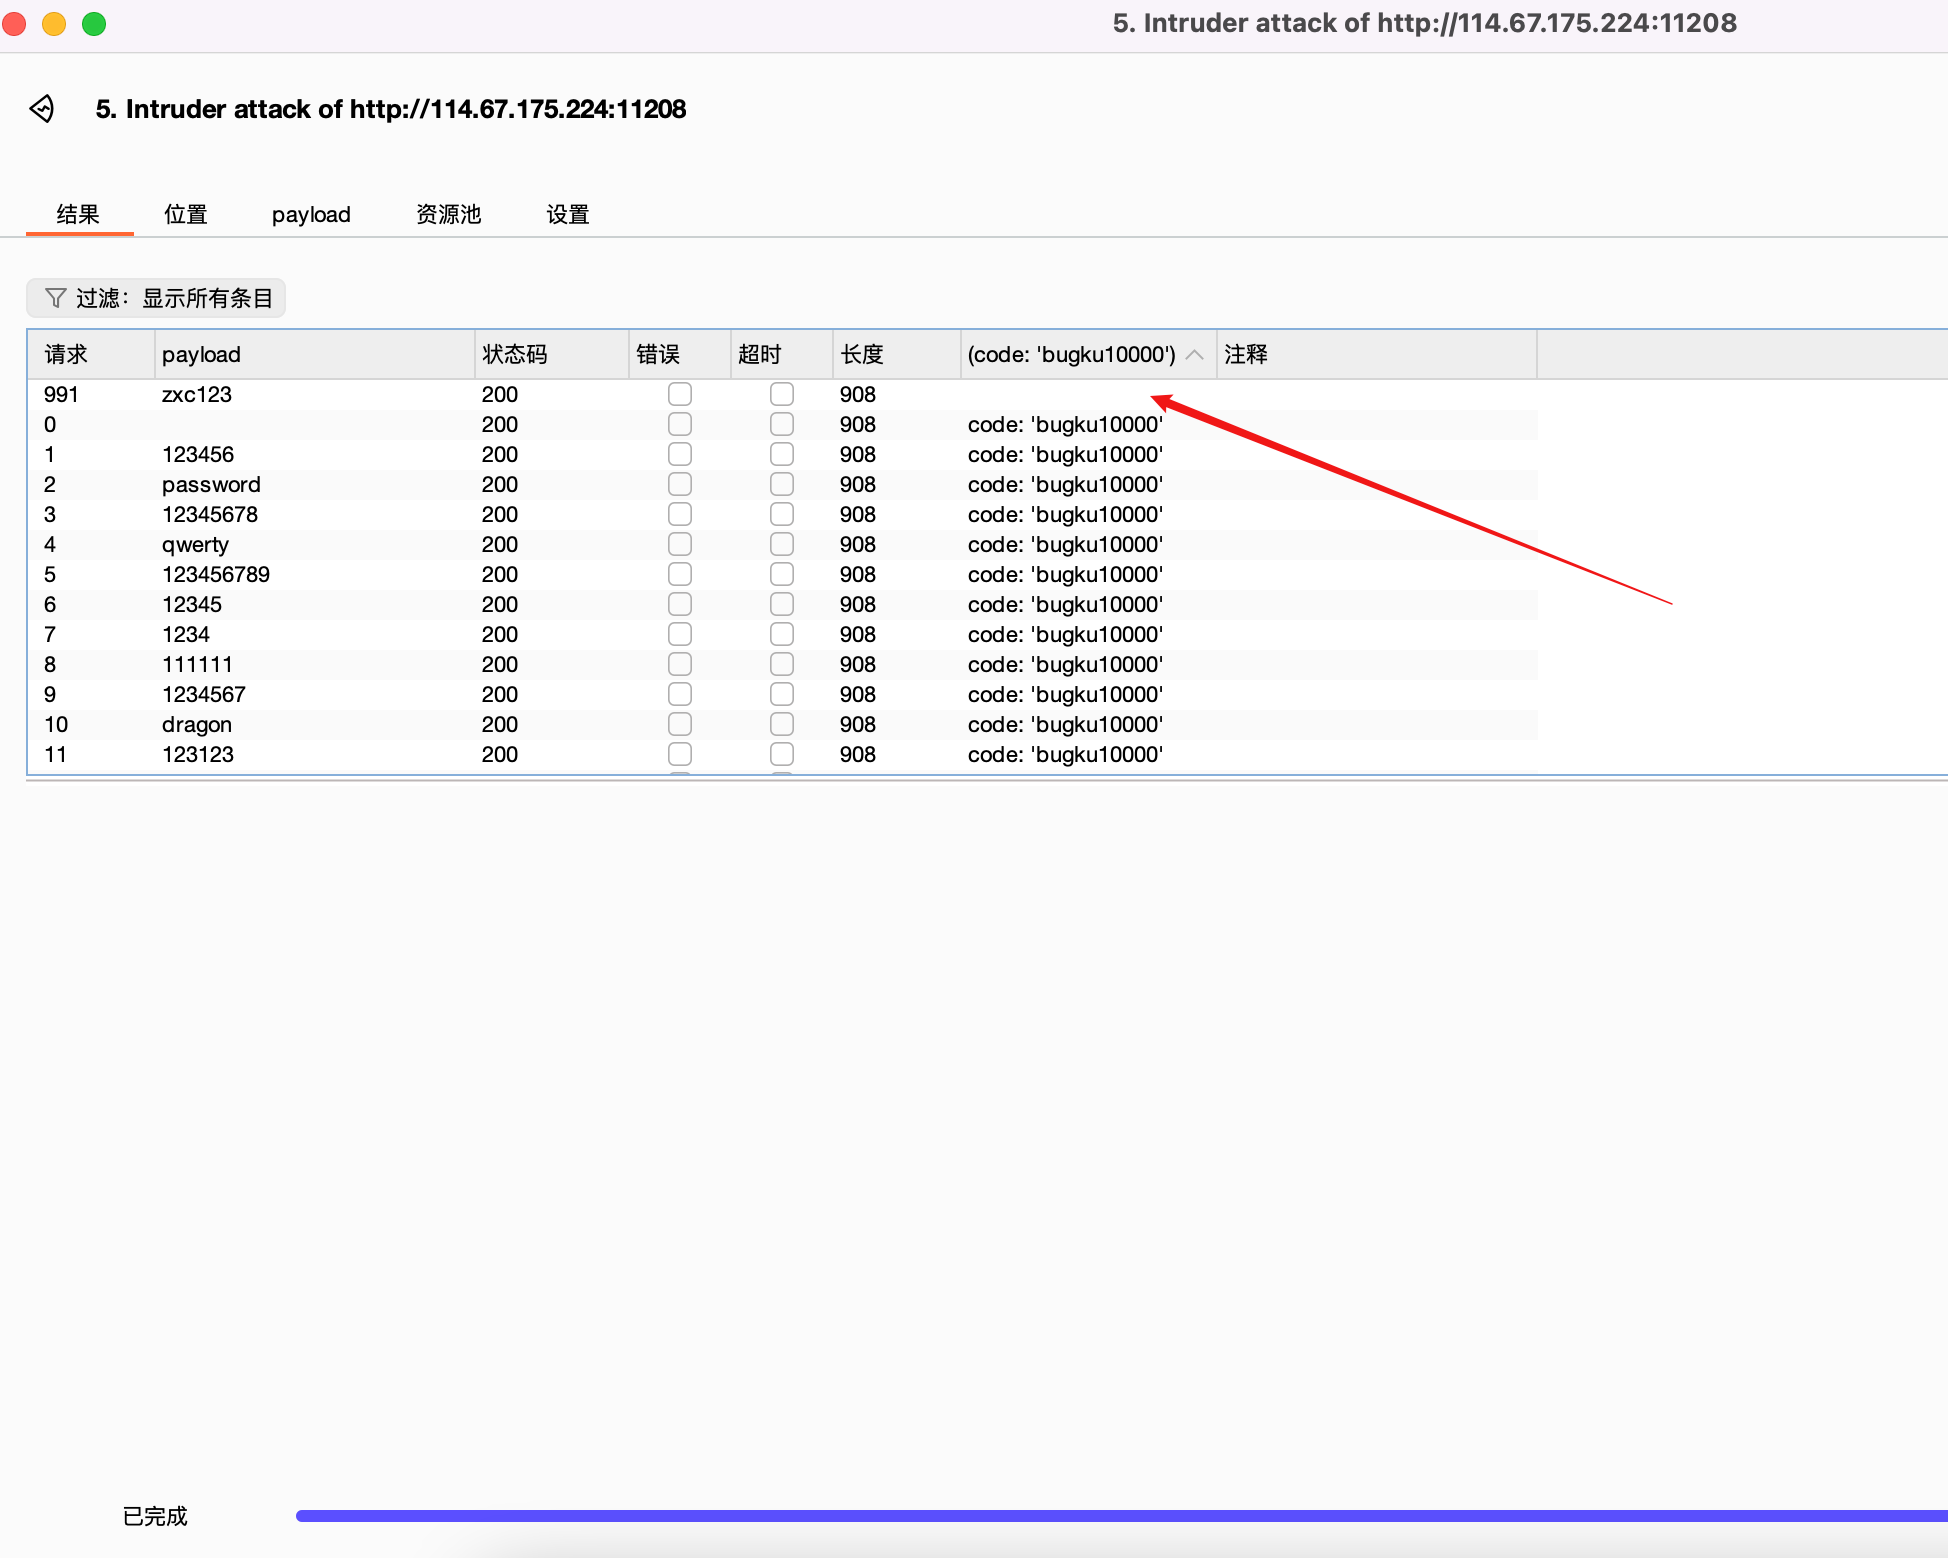The height and width of the screenshot is (1558, 1948).
Task: Open the payload tab
Action: point(311,214)
